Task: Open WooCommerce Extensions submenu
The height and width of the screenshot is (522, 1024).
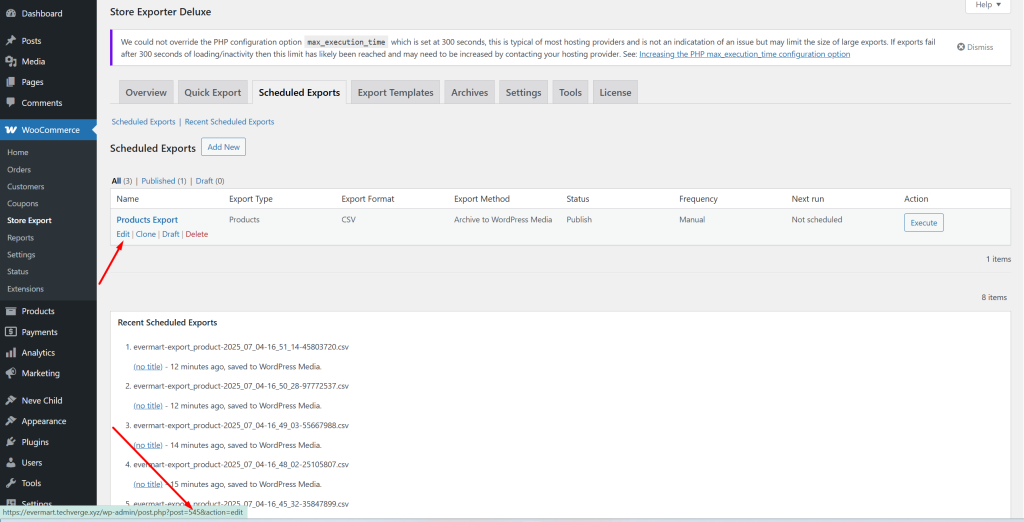Action: pos(25,289)
